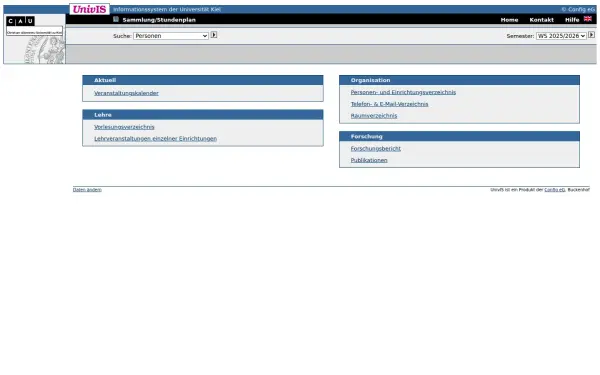Open Telefon- & E-Mail-Verzeichnis link
Image resolution: width=600 pixels, height=375 pixels.
[x=390, y=104]
